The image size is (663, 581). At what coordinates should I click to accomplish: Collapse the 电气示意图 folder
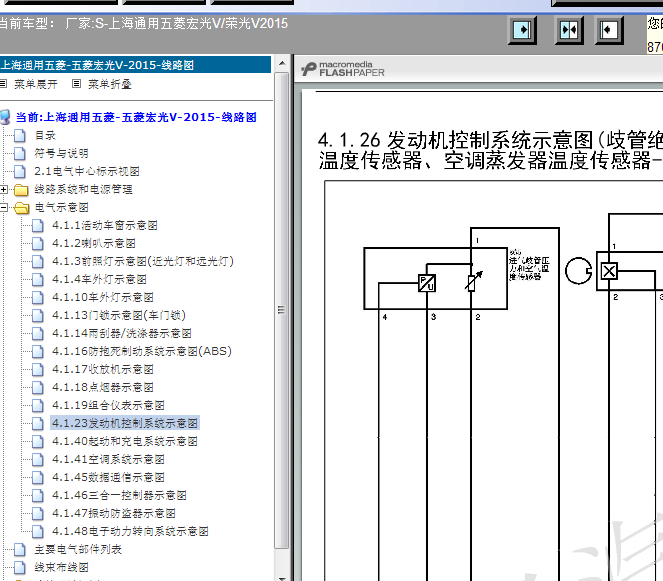[4, 207]
